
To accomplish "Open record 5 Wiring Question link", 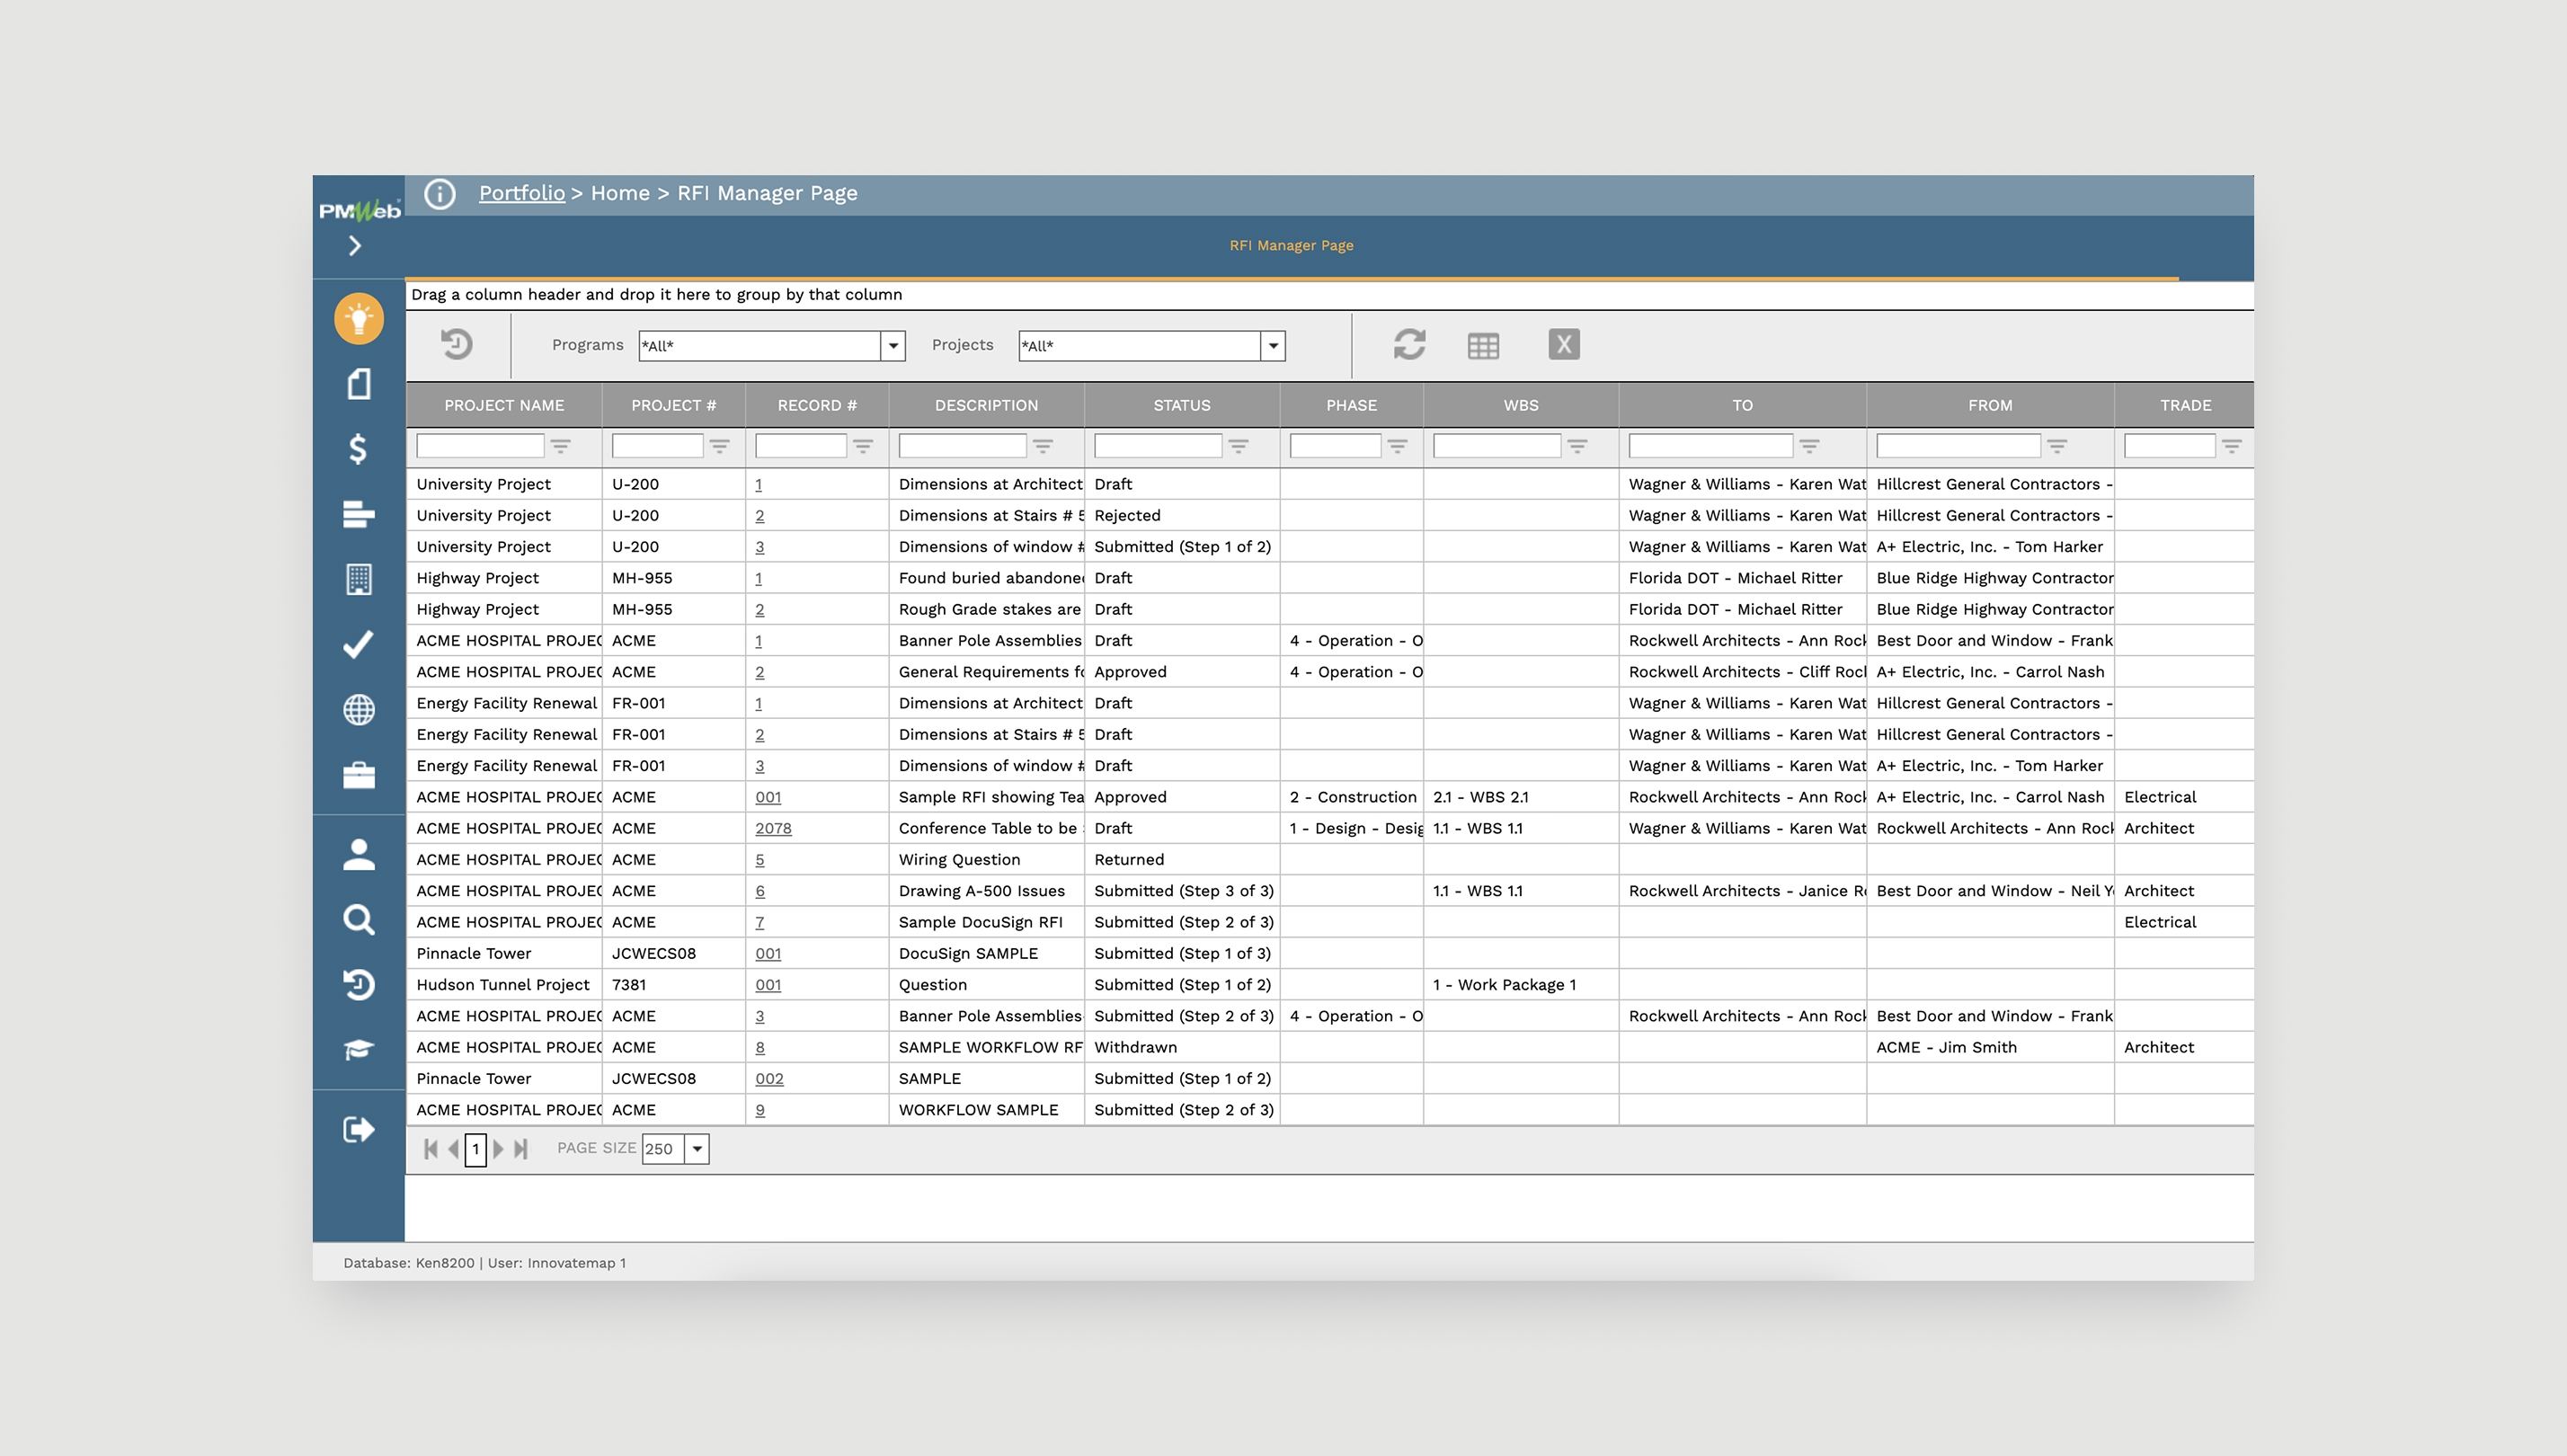I will (x=759, y=860).
